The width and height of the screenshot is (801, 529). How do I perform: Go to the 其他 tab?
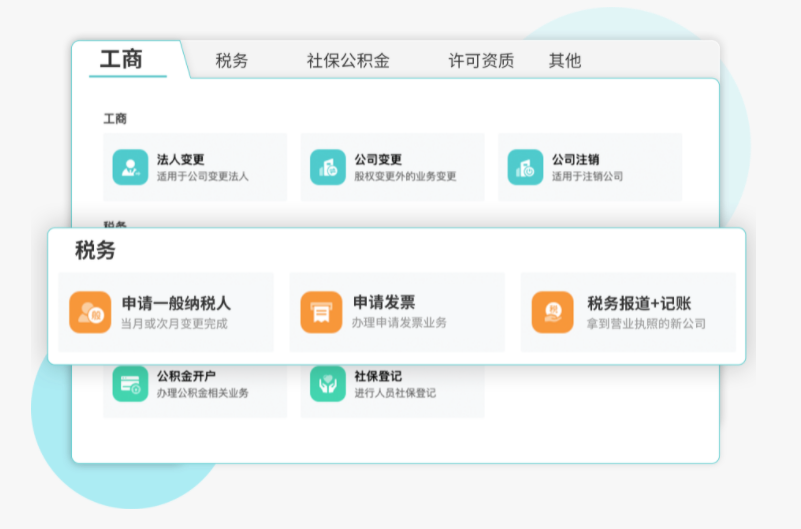(x=565, y=61)
